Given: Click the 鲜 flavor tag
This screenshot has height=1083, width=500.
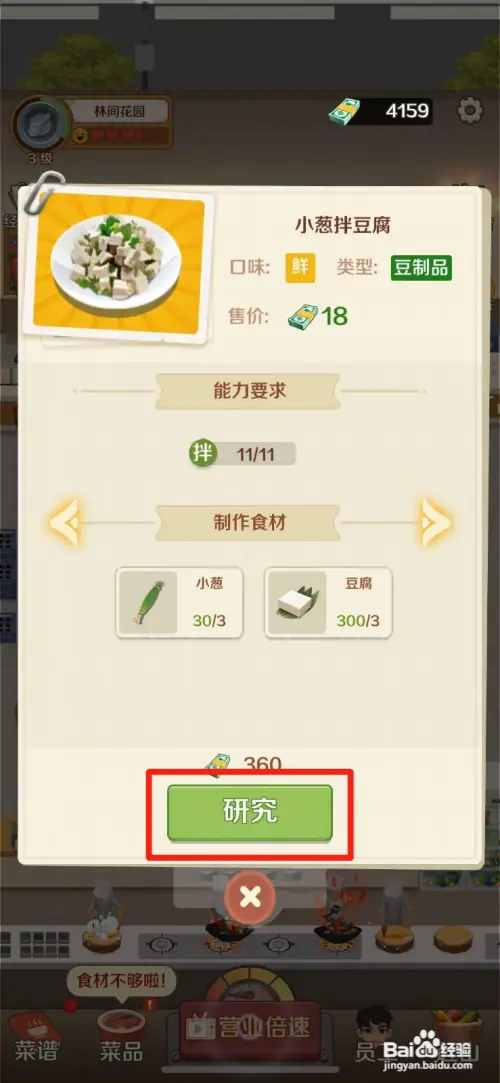Looking at the screenshot, I should click(300, 268).
